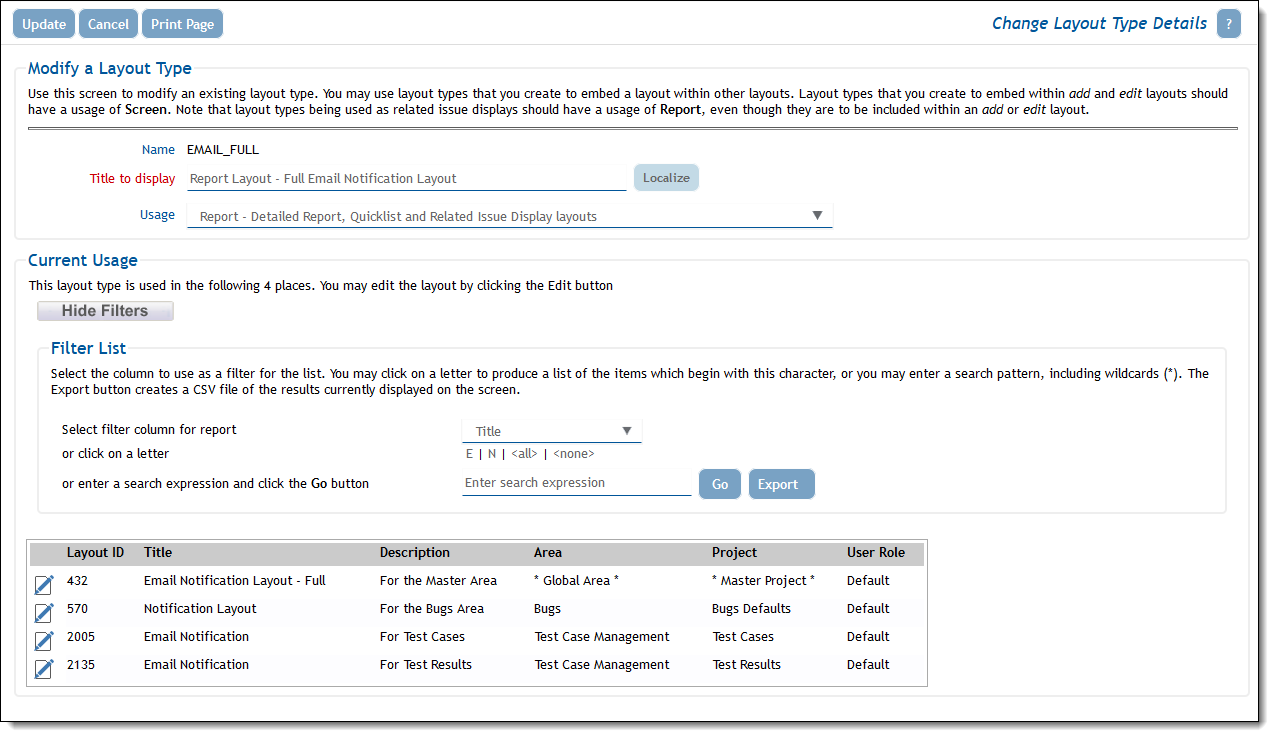Open edit pencil for layout 2005

click(44, 640)
